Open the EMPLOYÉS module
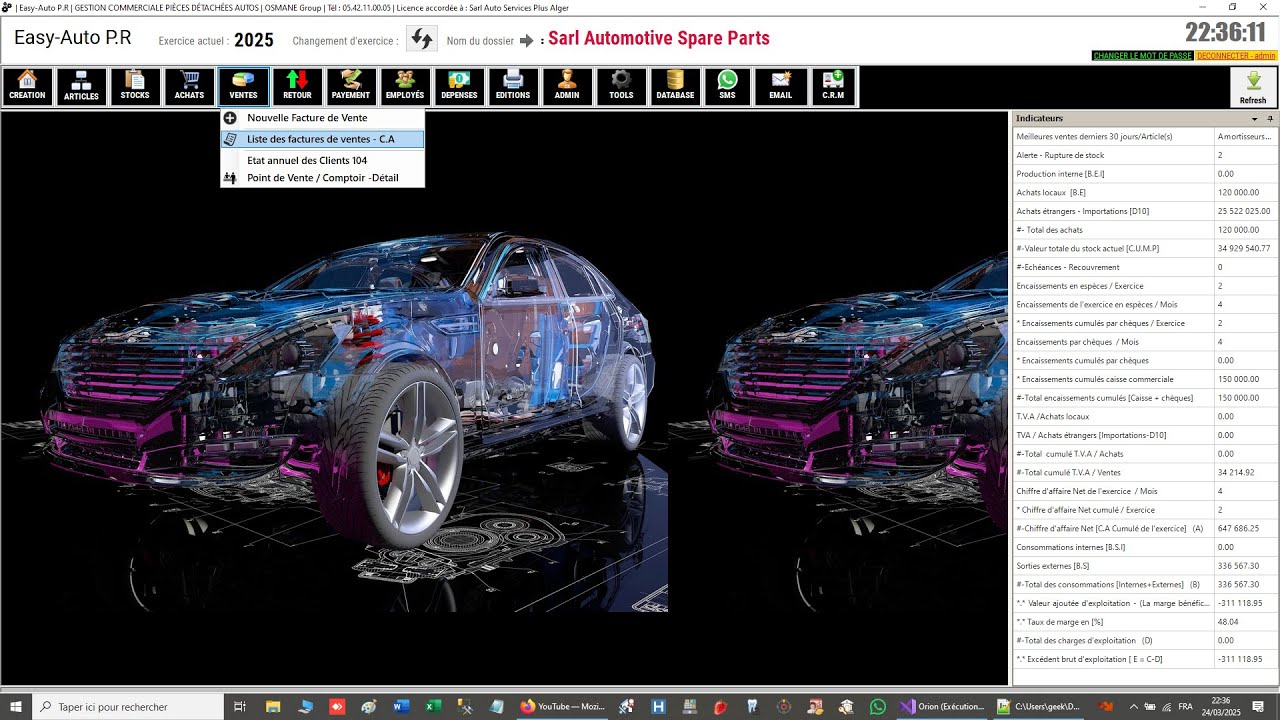This screenshot has width=1280, height=720. pos(405,87)
